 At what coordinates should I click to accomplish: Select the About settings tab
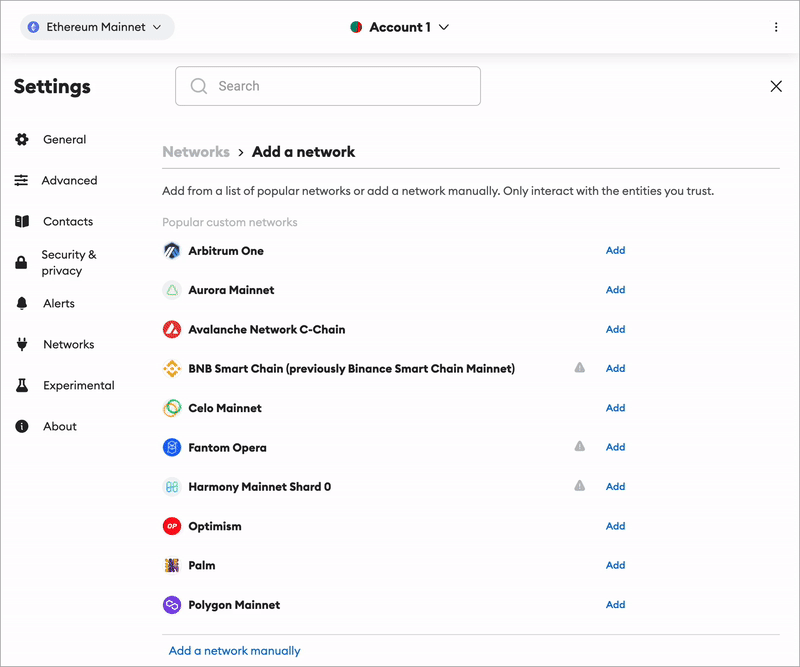coord(60,427)
